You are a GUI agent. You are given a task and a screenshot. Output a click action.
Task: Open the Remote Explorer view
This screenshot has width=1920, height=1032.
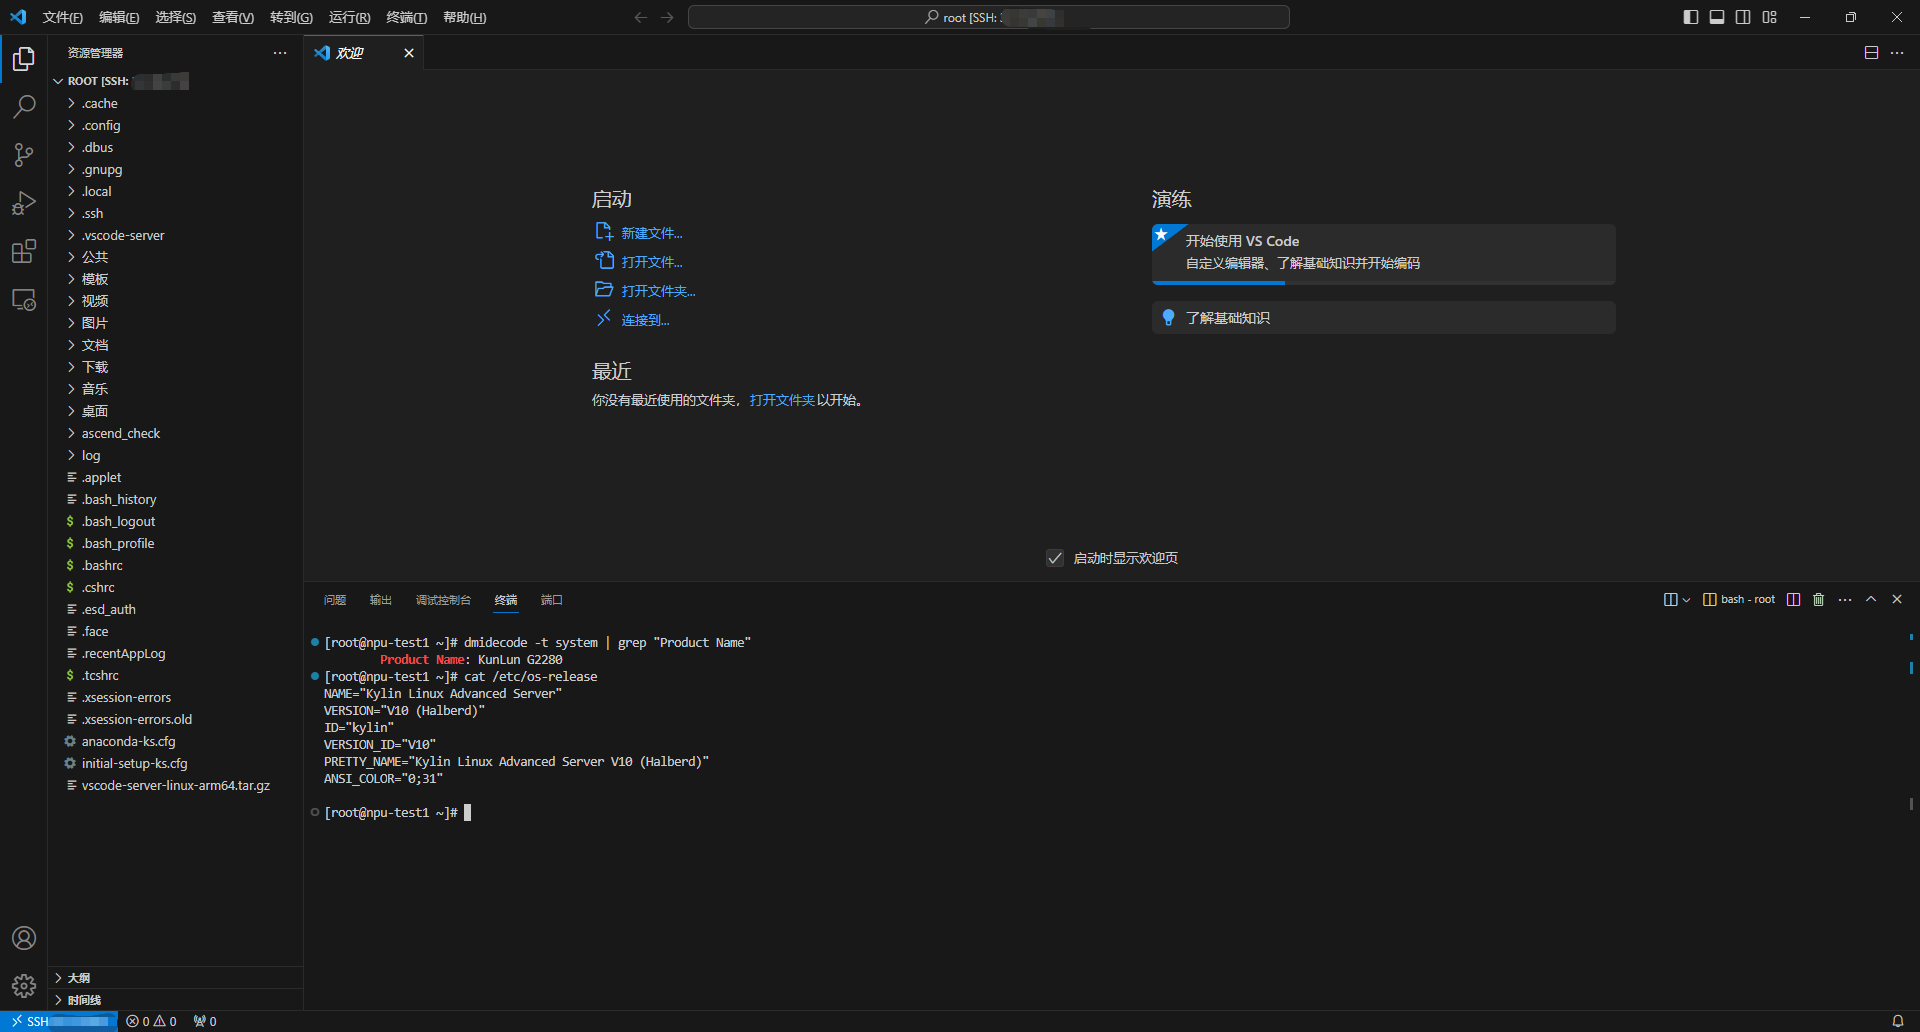(24, 299)
